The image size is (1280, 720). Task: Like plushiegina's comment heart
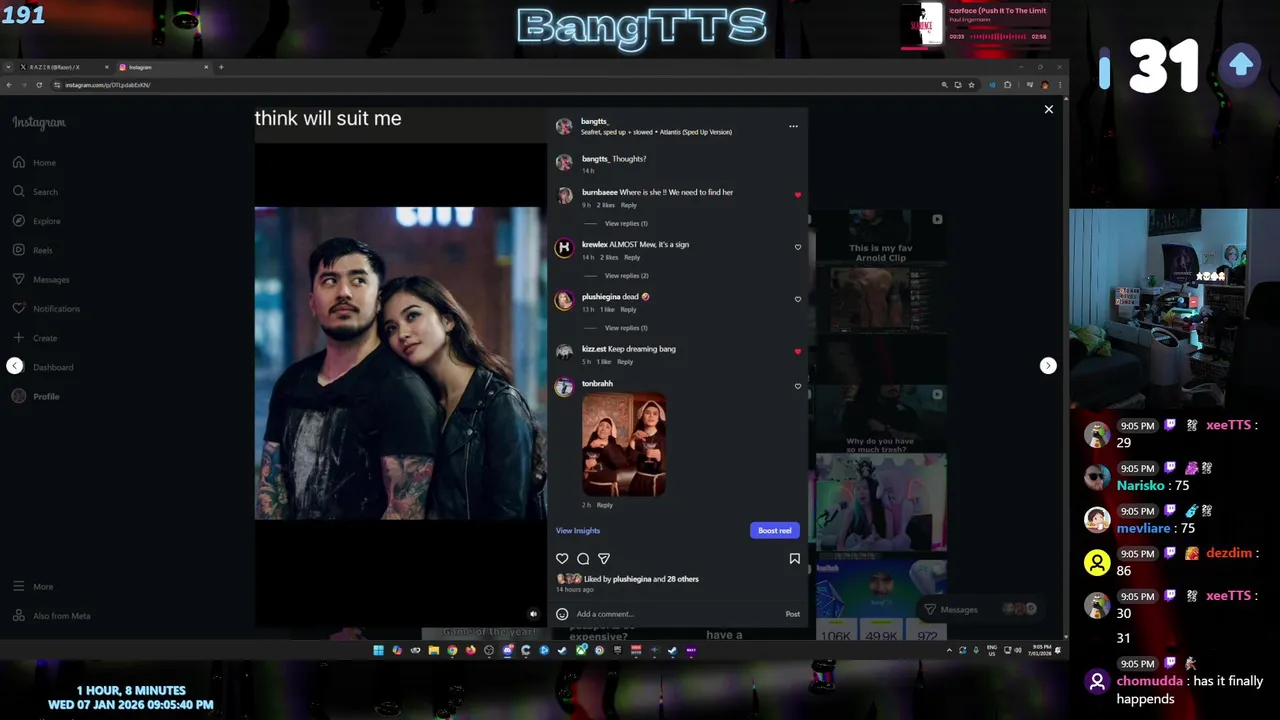pos(798,299)
